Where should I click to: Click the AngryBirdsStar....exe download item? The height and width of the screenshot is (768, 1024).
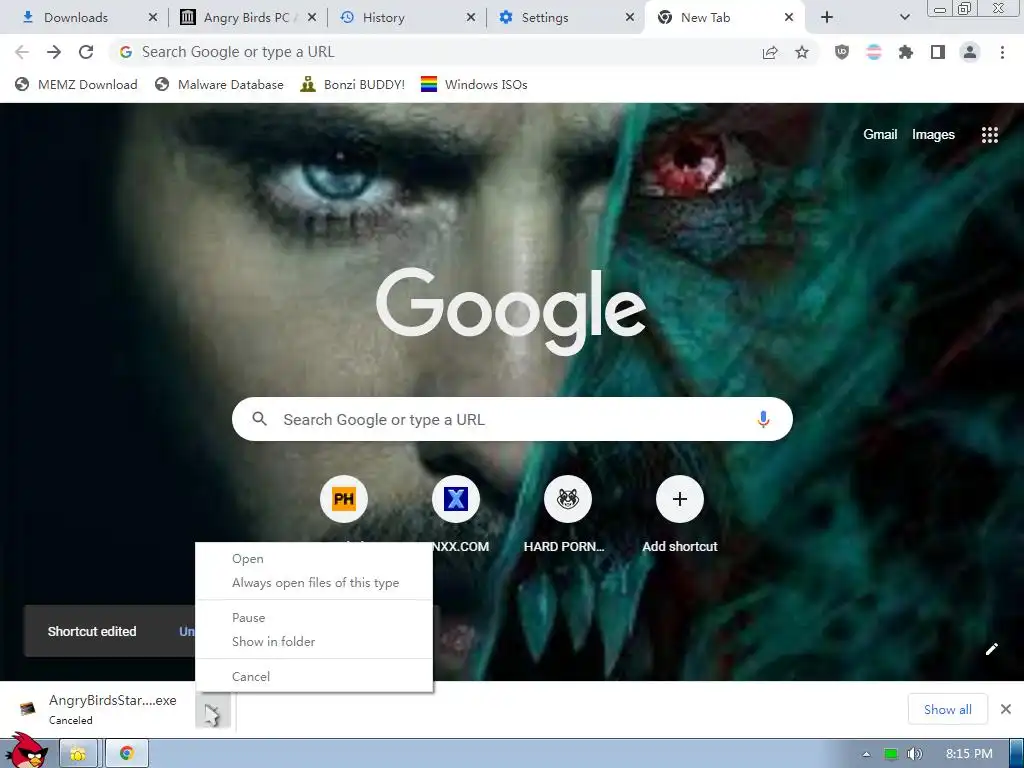click(x=99, y=709)
